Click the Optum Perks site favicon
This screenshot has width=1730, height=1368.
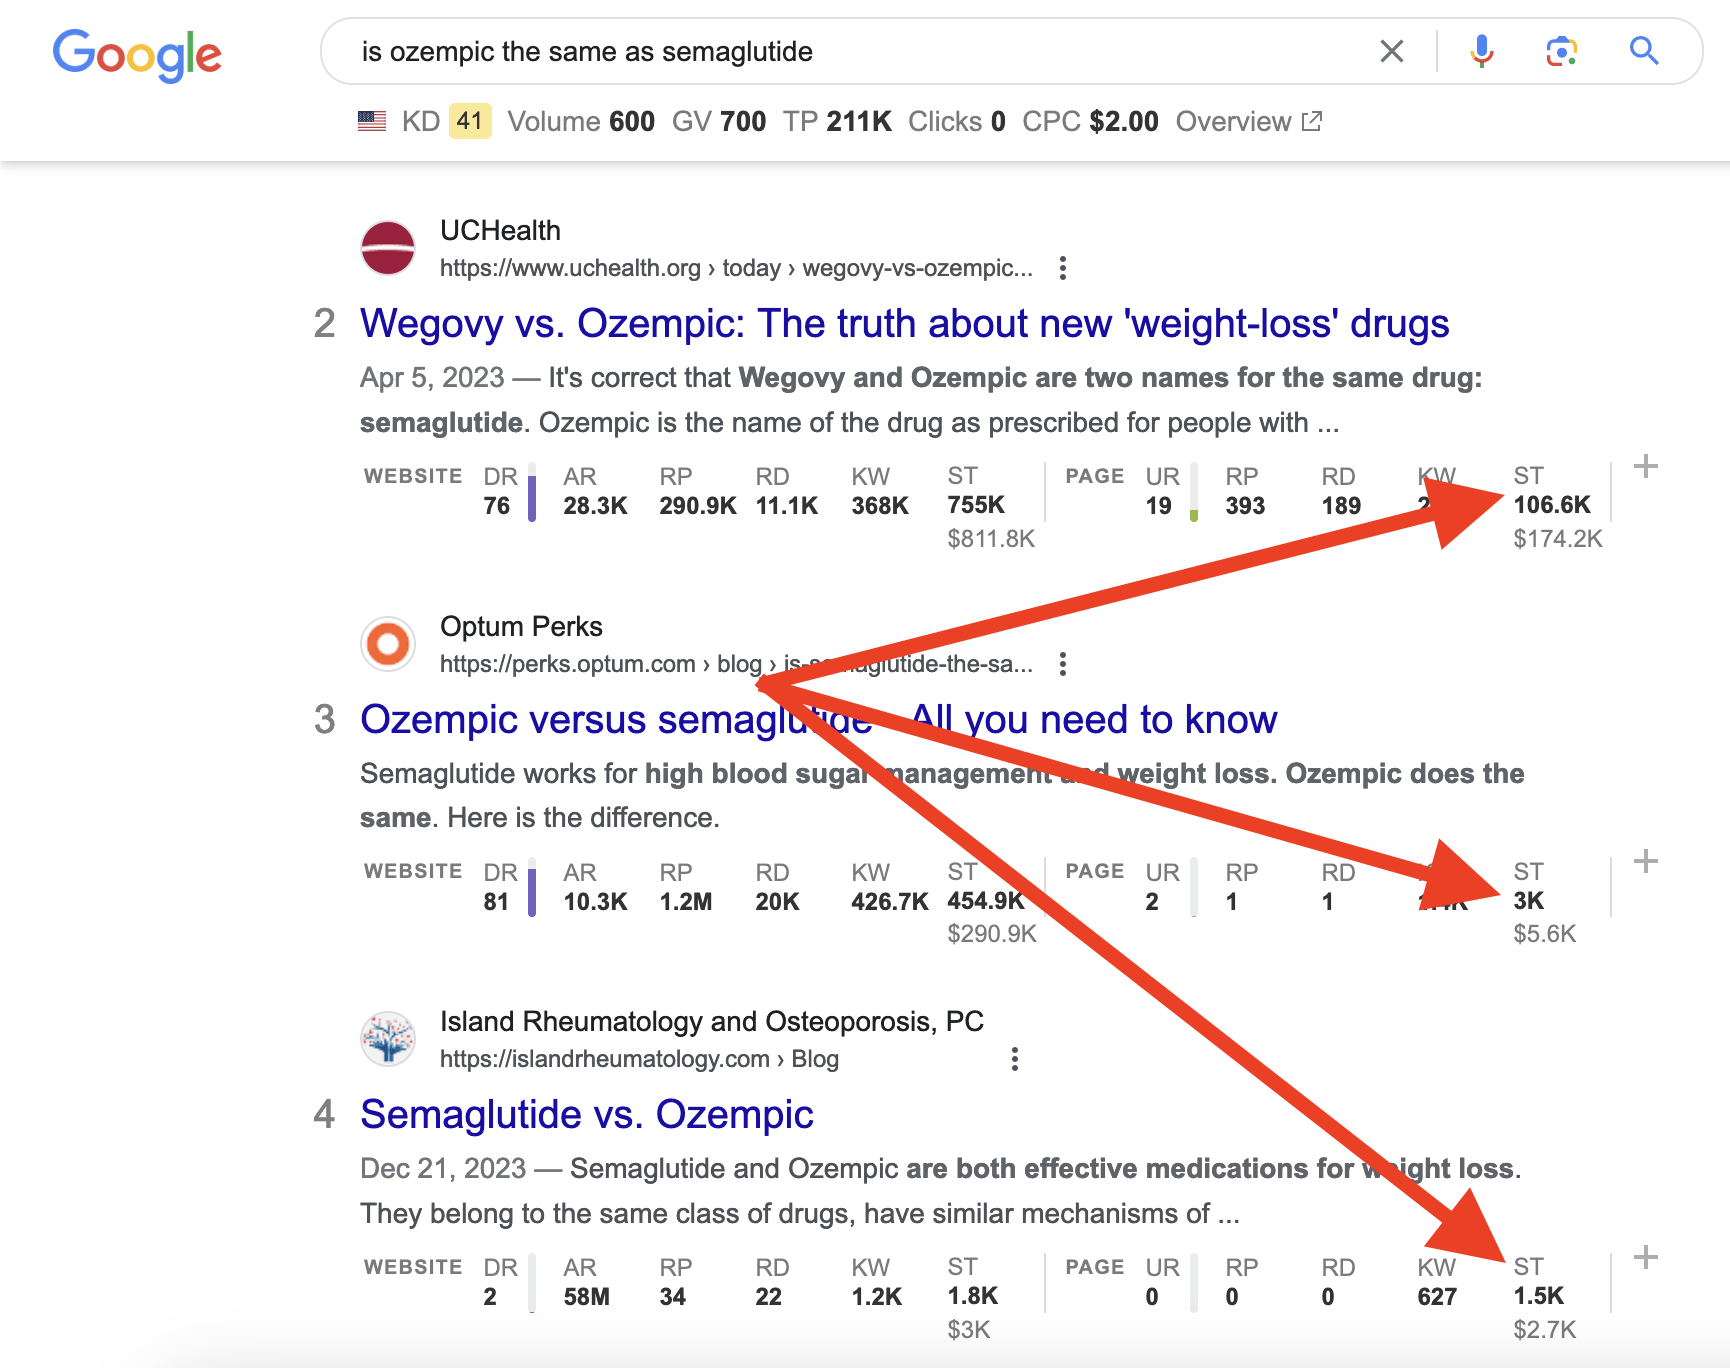(388, 644)
